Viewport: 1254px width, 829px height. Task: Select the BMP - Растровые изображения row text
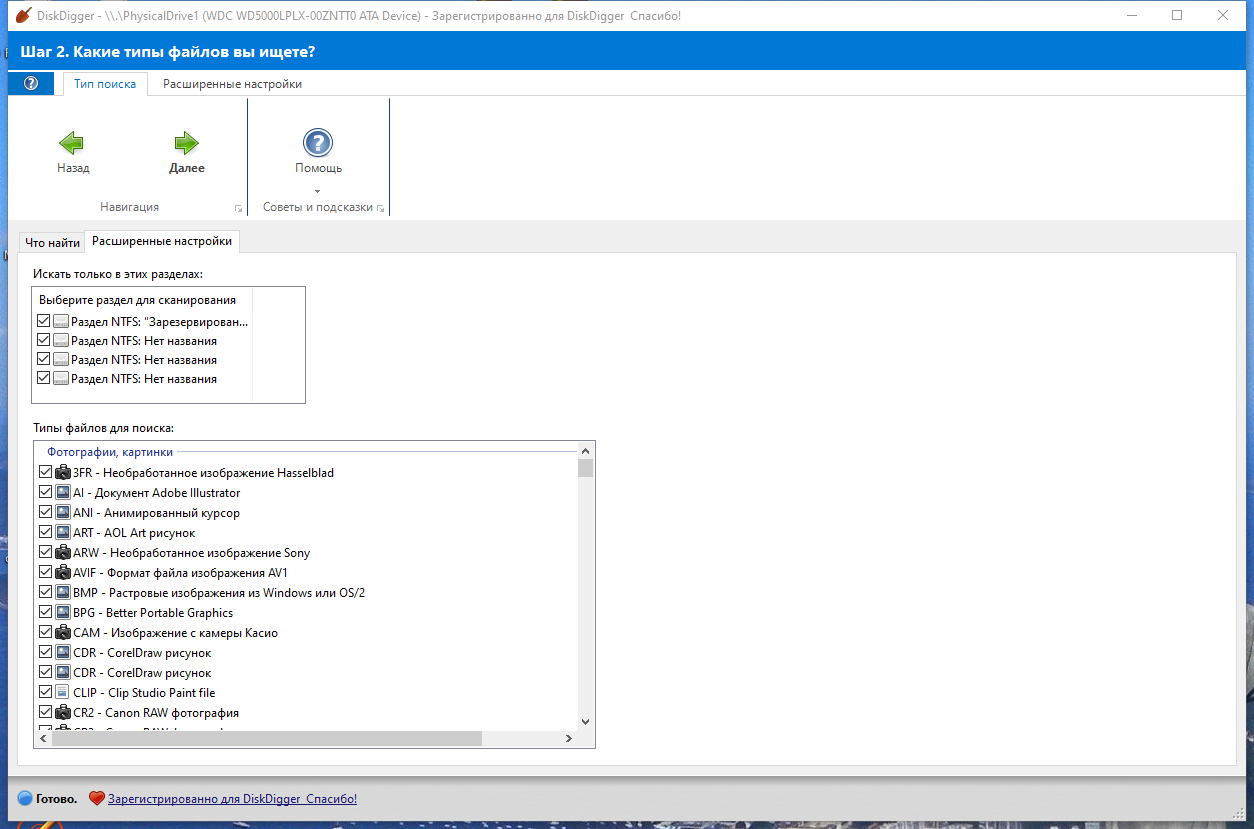[219, 592]
